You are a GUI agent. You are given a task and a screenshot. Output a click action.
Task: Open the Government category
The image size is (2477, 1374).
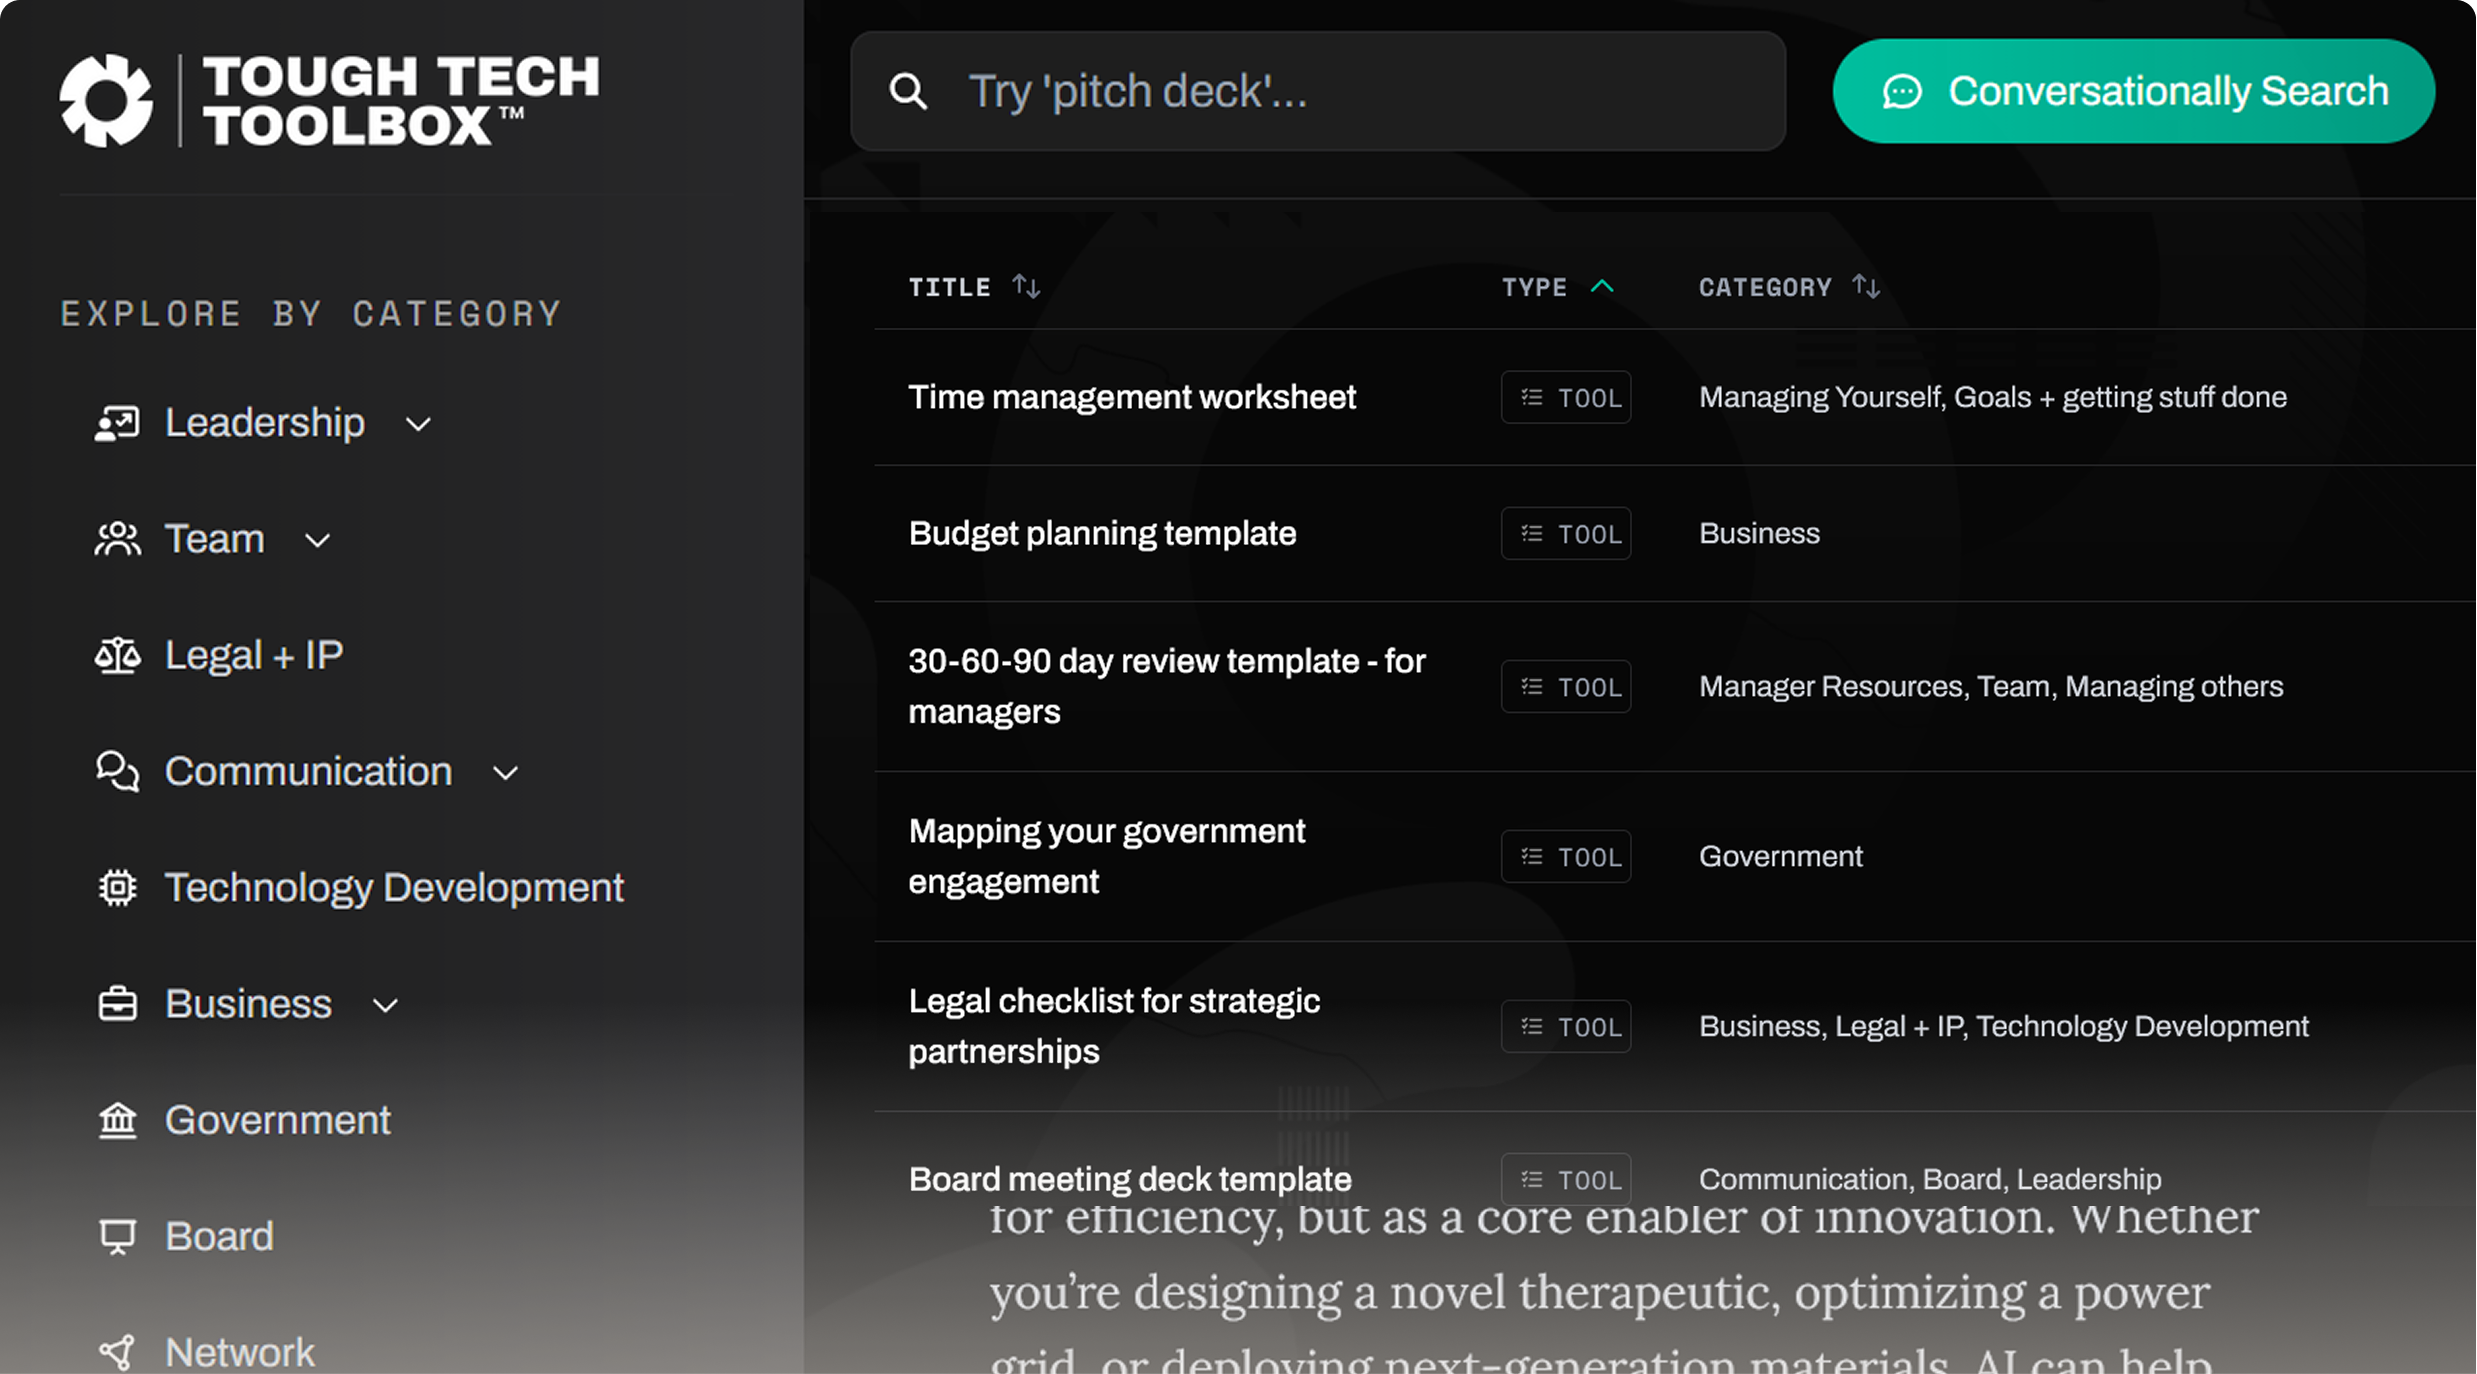[x=277, y=1120]
